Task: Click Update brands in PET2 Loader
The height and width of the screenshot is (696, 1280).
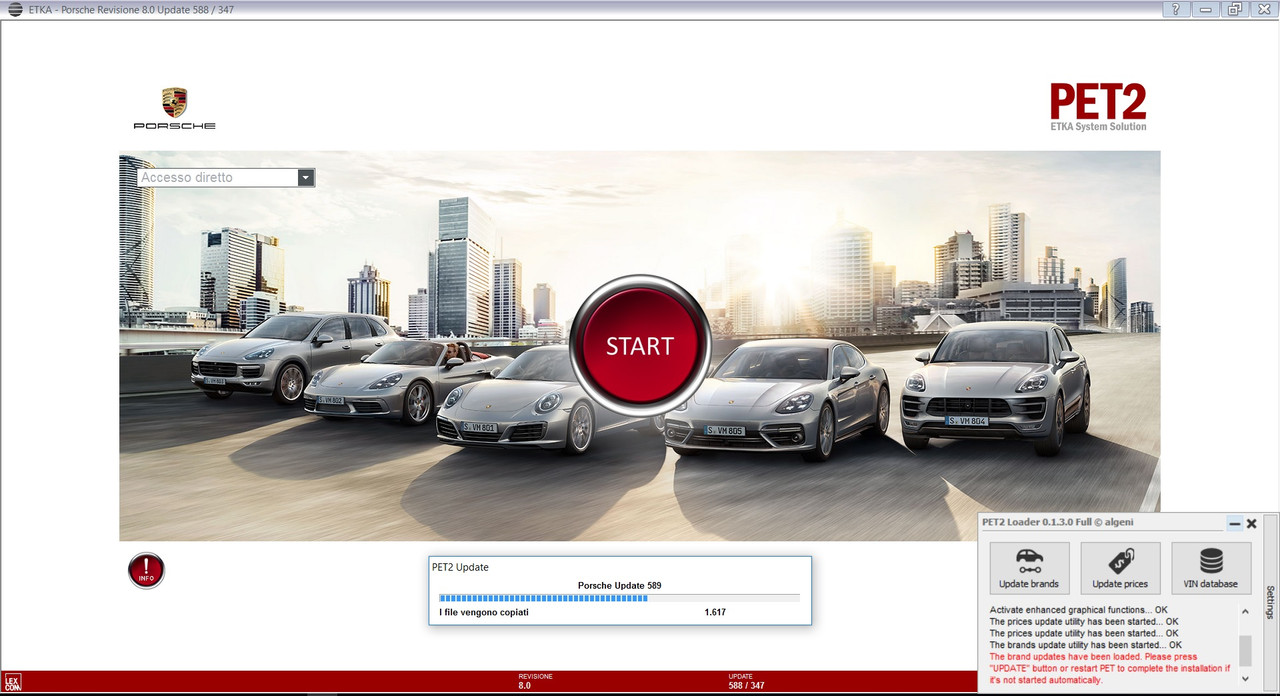Action: 1029,568
